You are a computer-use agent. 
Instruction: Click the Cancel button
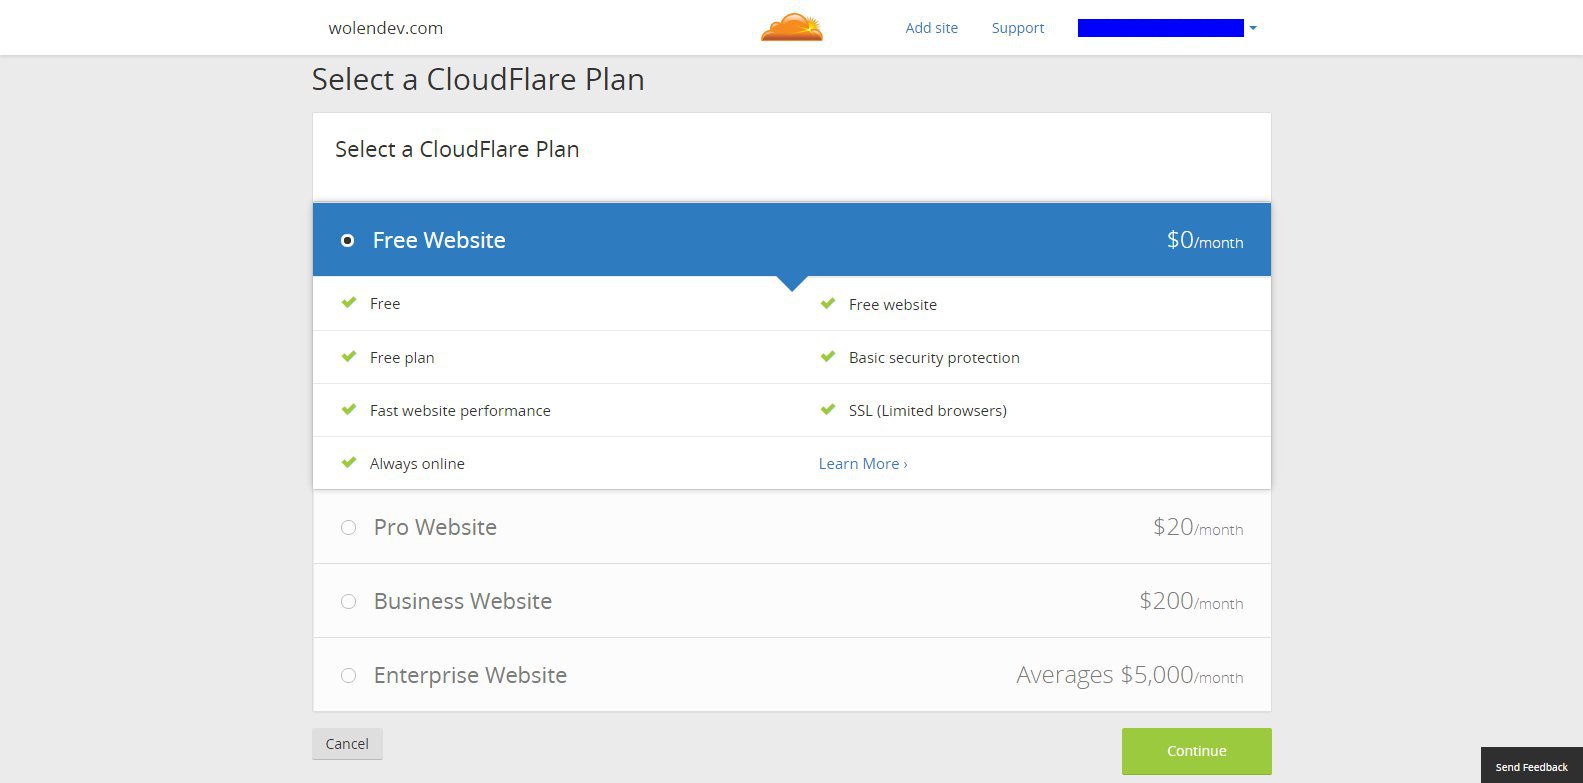pos(347,743)
